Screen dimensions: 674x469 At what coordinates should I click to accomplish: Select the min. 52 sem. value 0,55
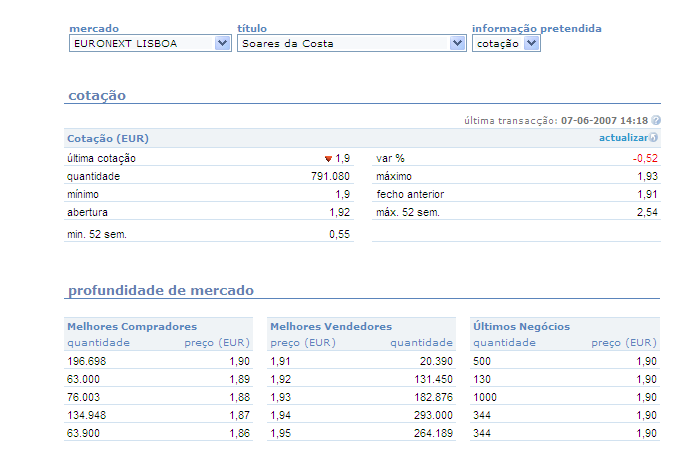pyautogui.click(x=340, y=234)
